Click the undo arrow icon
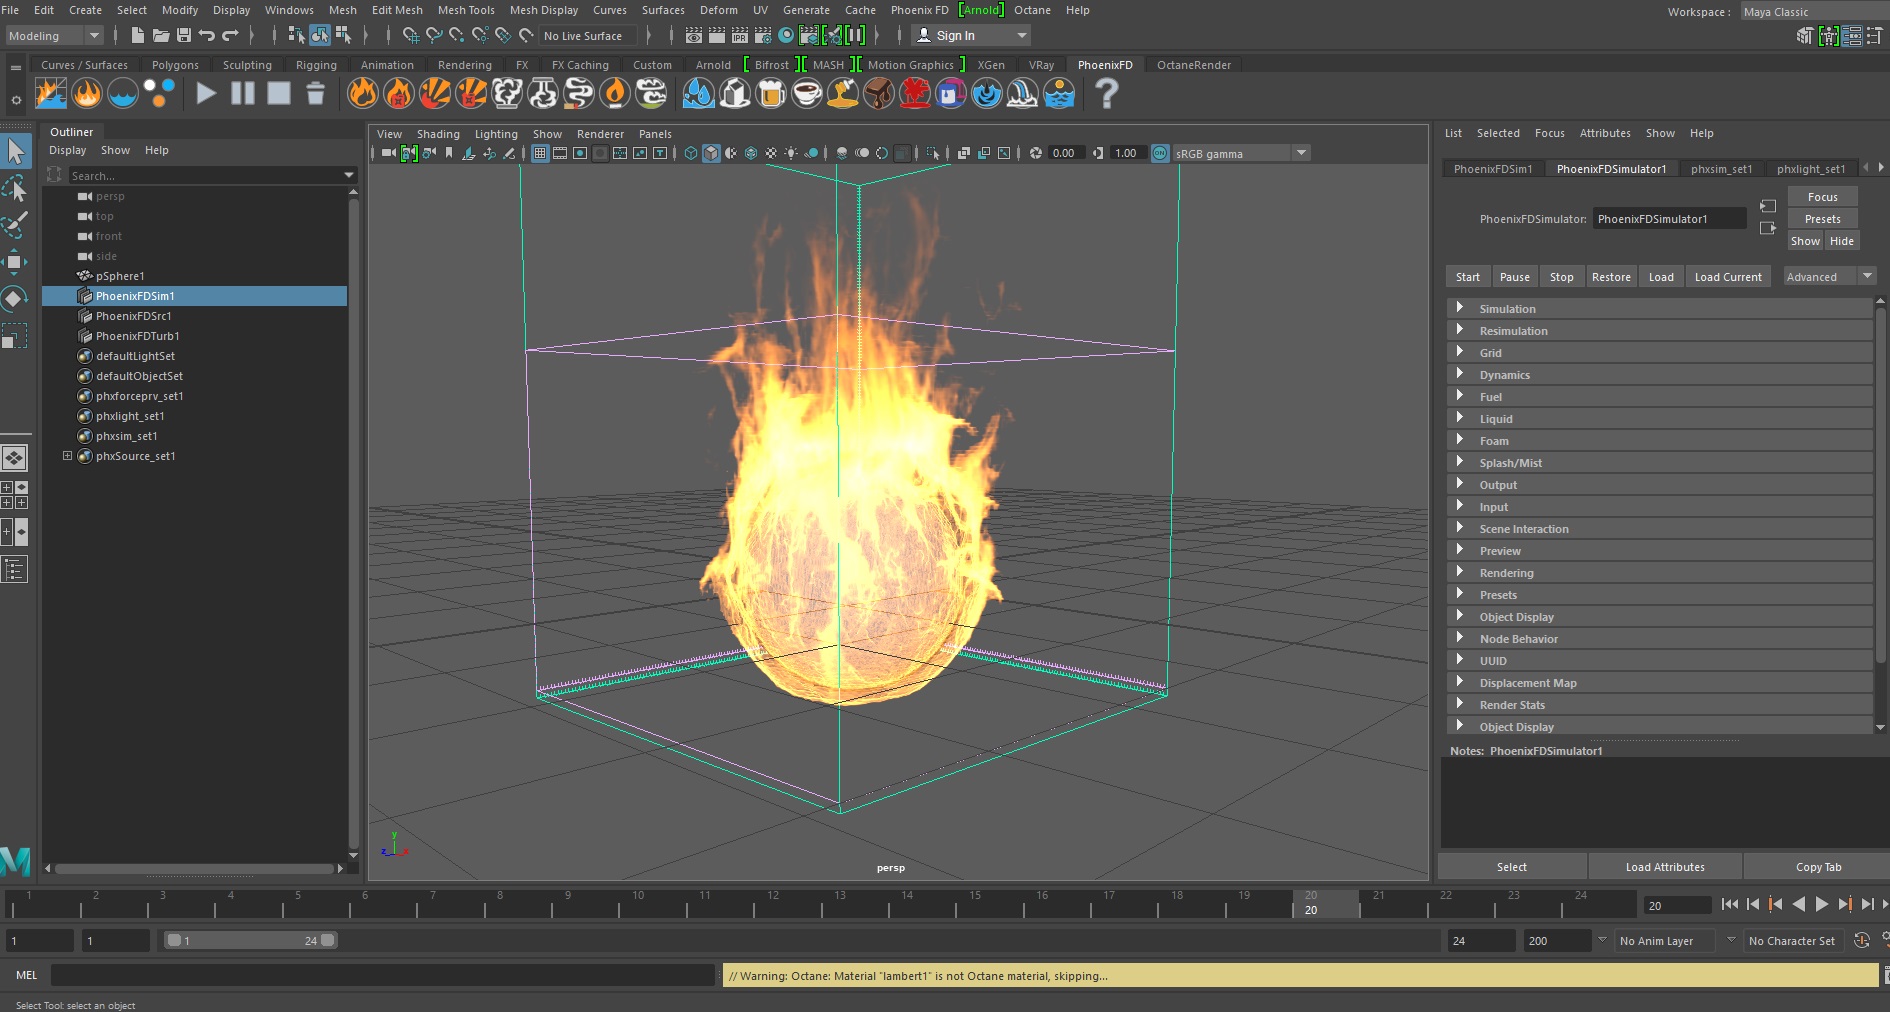Viewport: 1890px width, 1012px height. pyautogui.click(x=207, y=36)
